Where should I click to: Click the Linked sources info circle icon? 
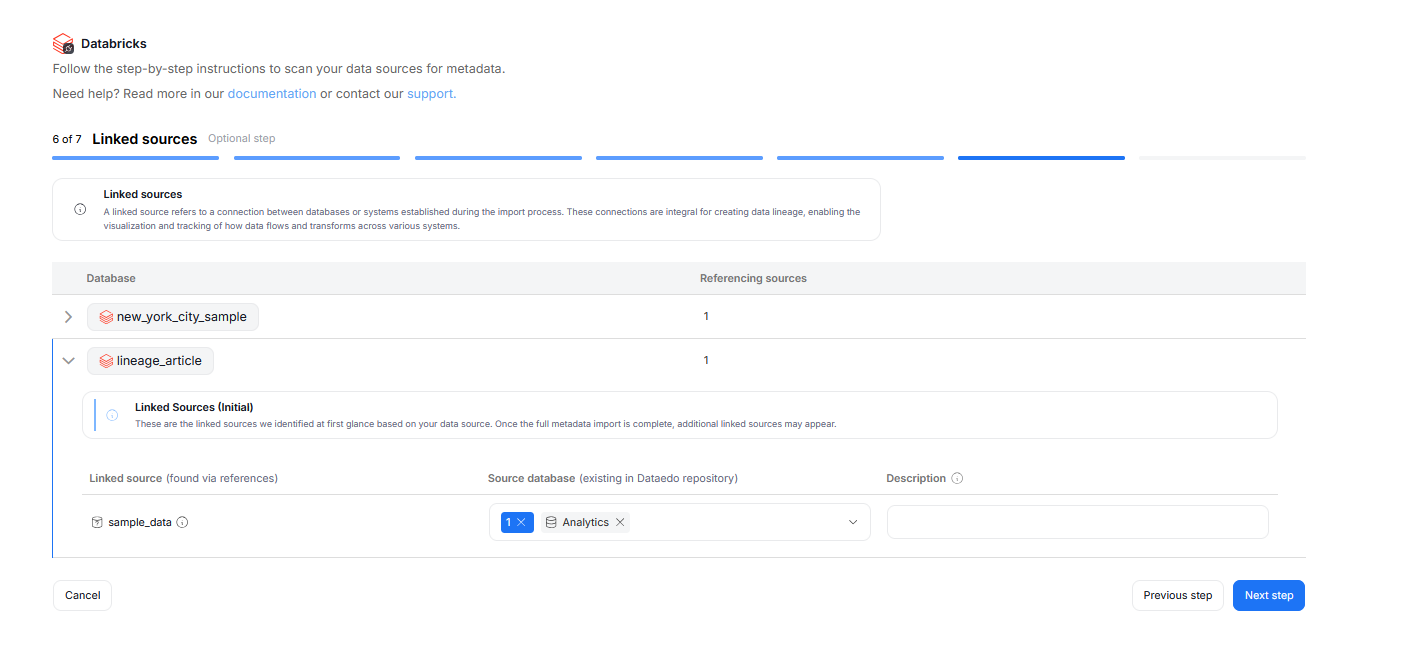click(80, 210)
